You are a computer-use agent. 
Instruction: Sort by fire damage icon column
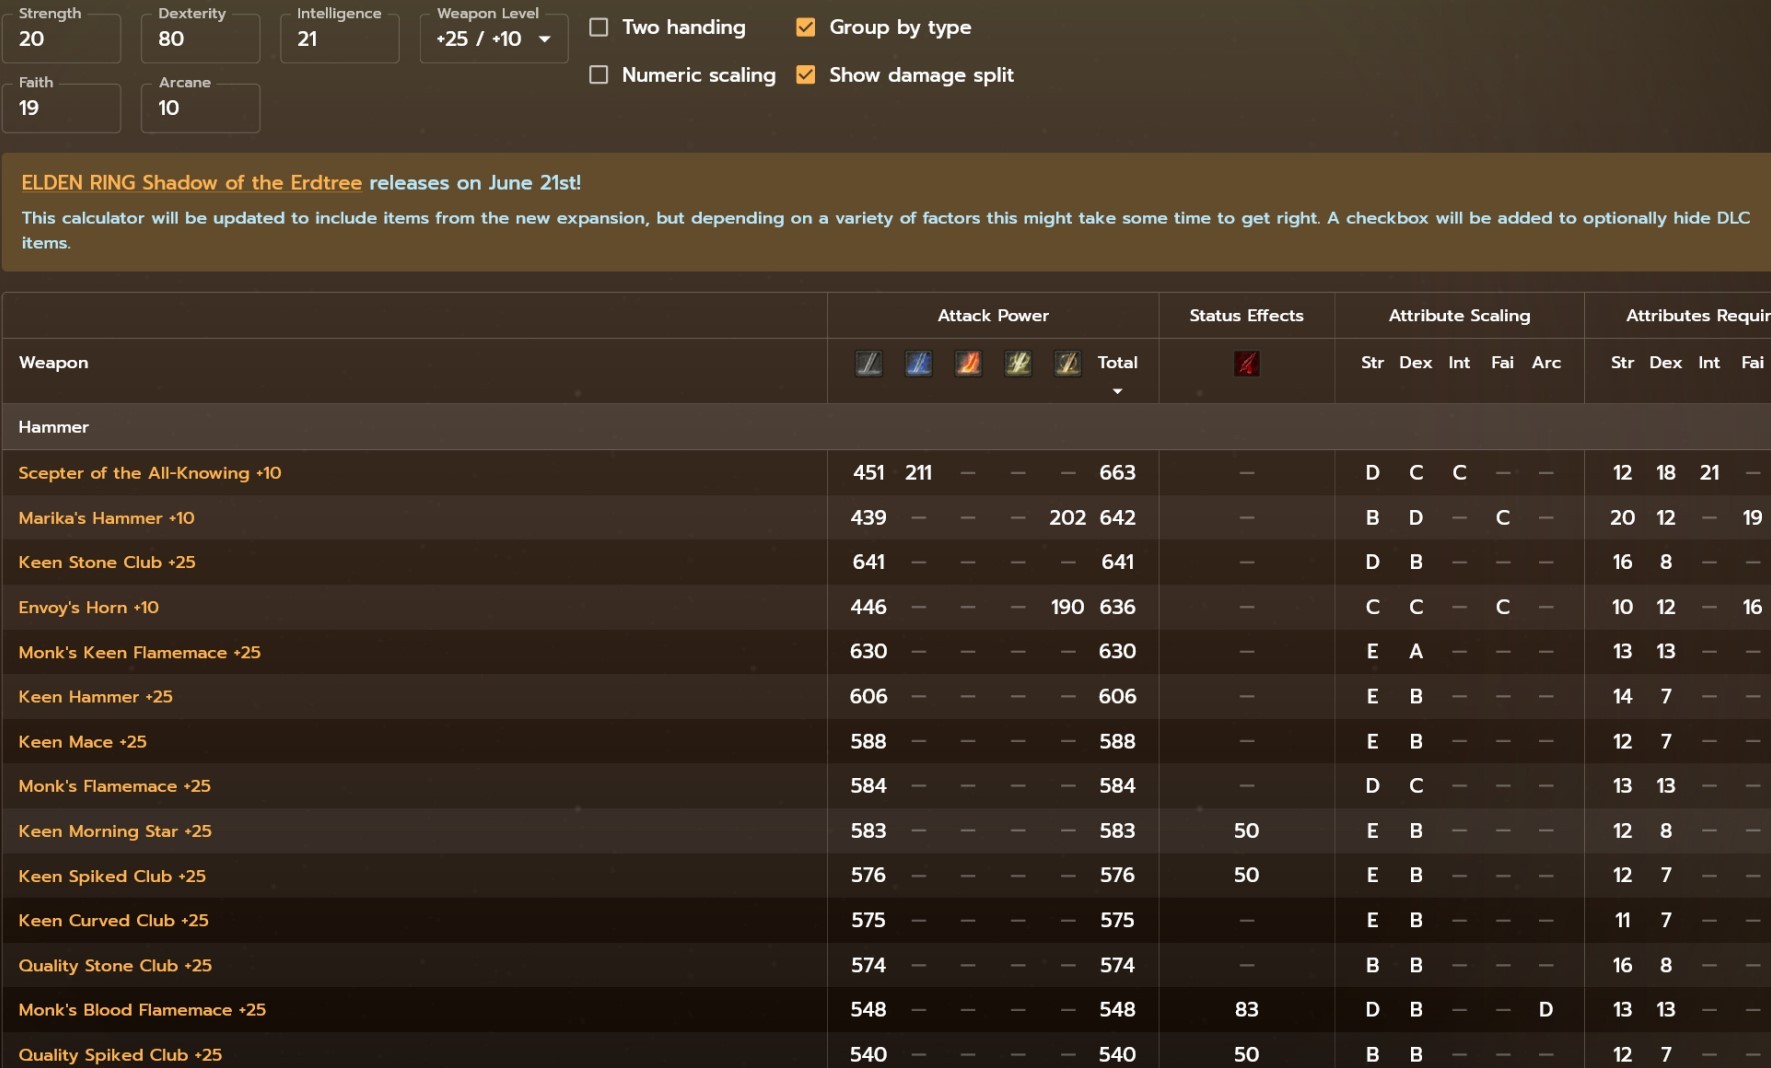tap(968, 363)
